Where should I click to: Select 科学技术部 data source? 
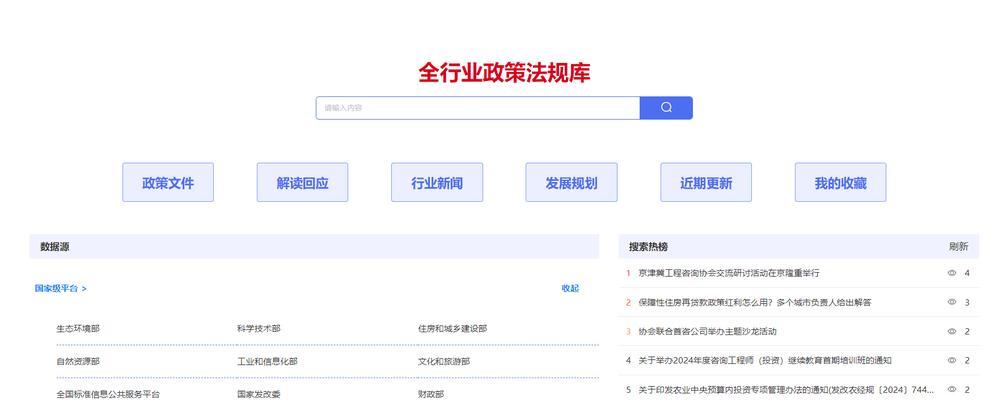[258, 329]
